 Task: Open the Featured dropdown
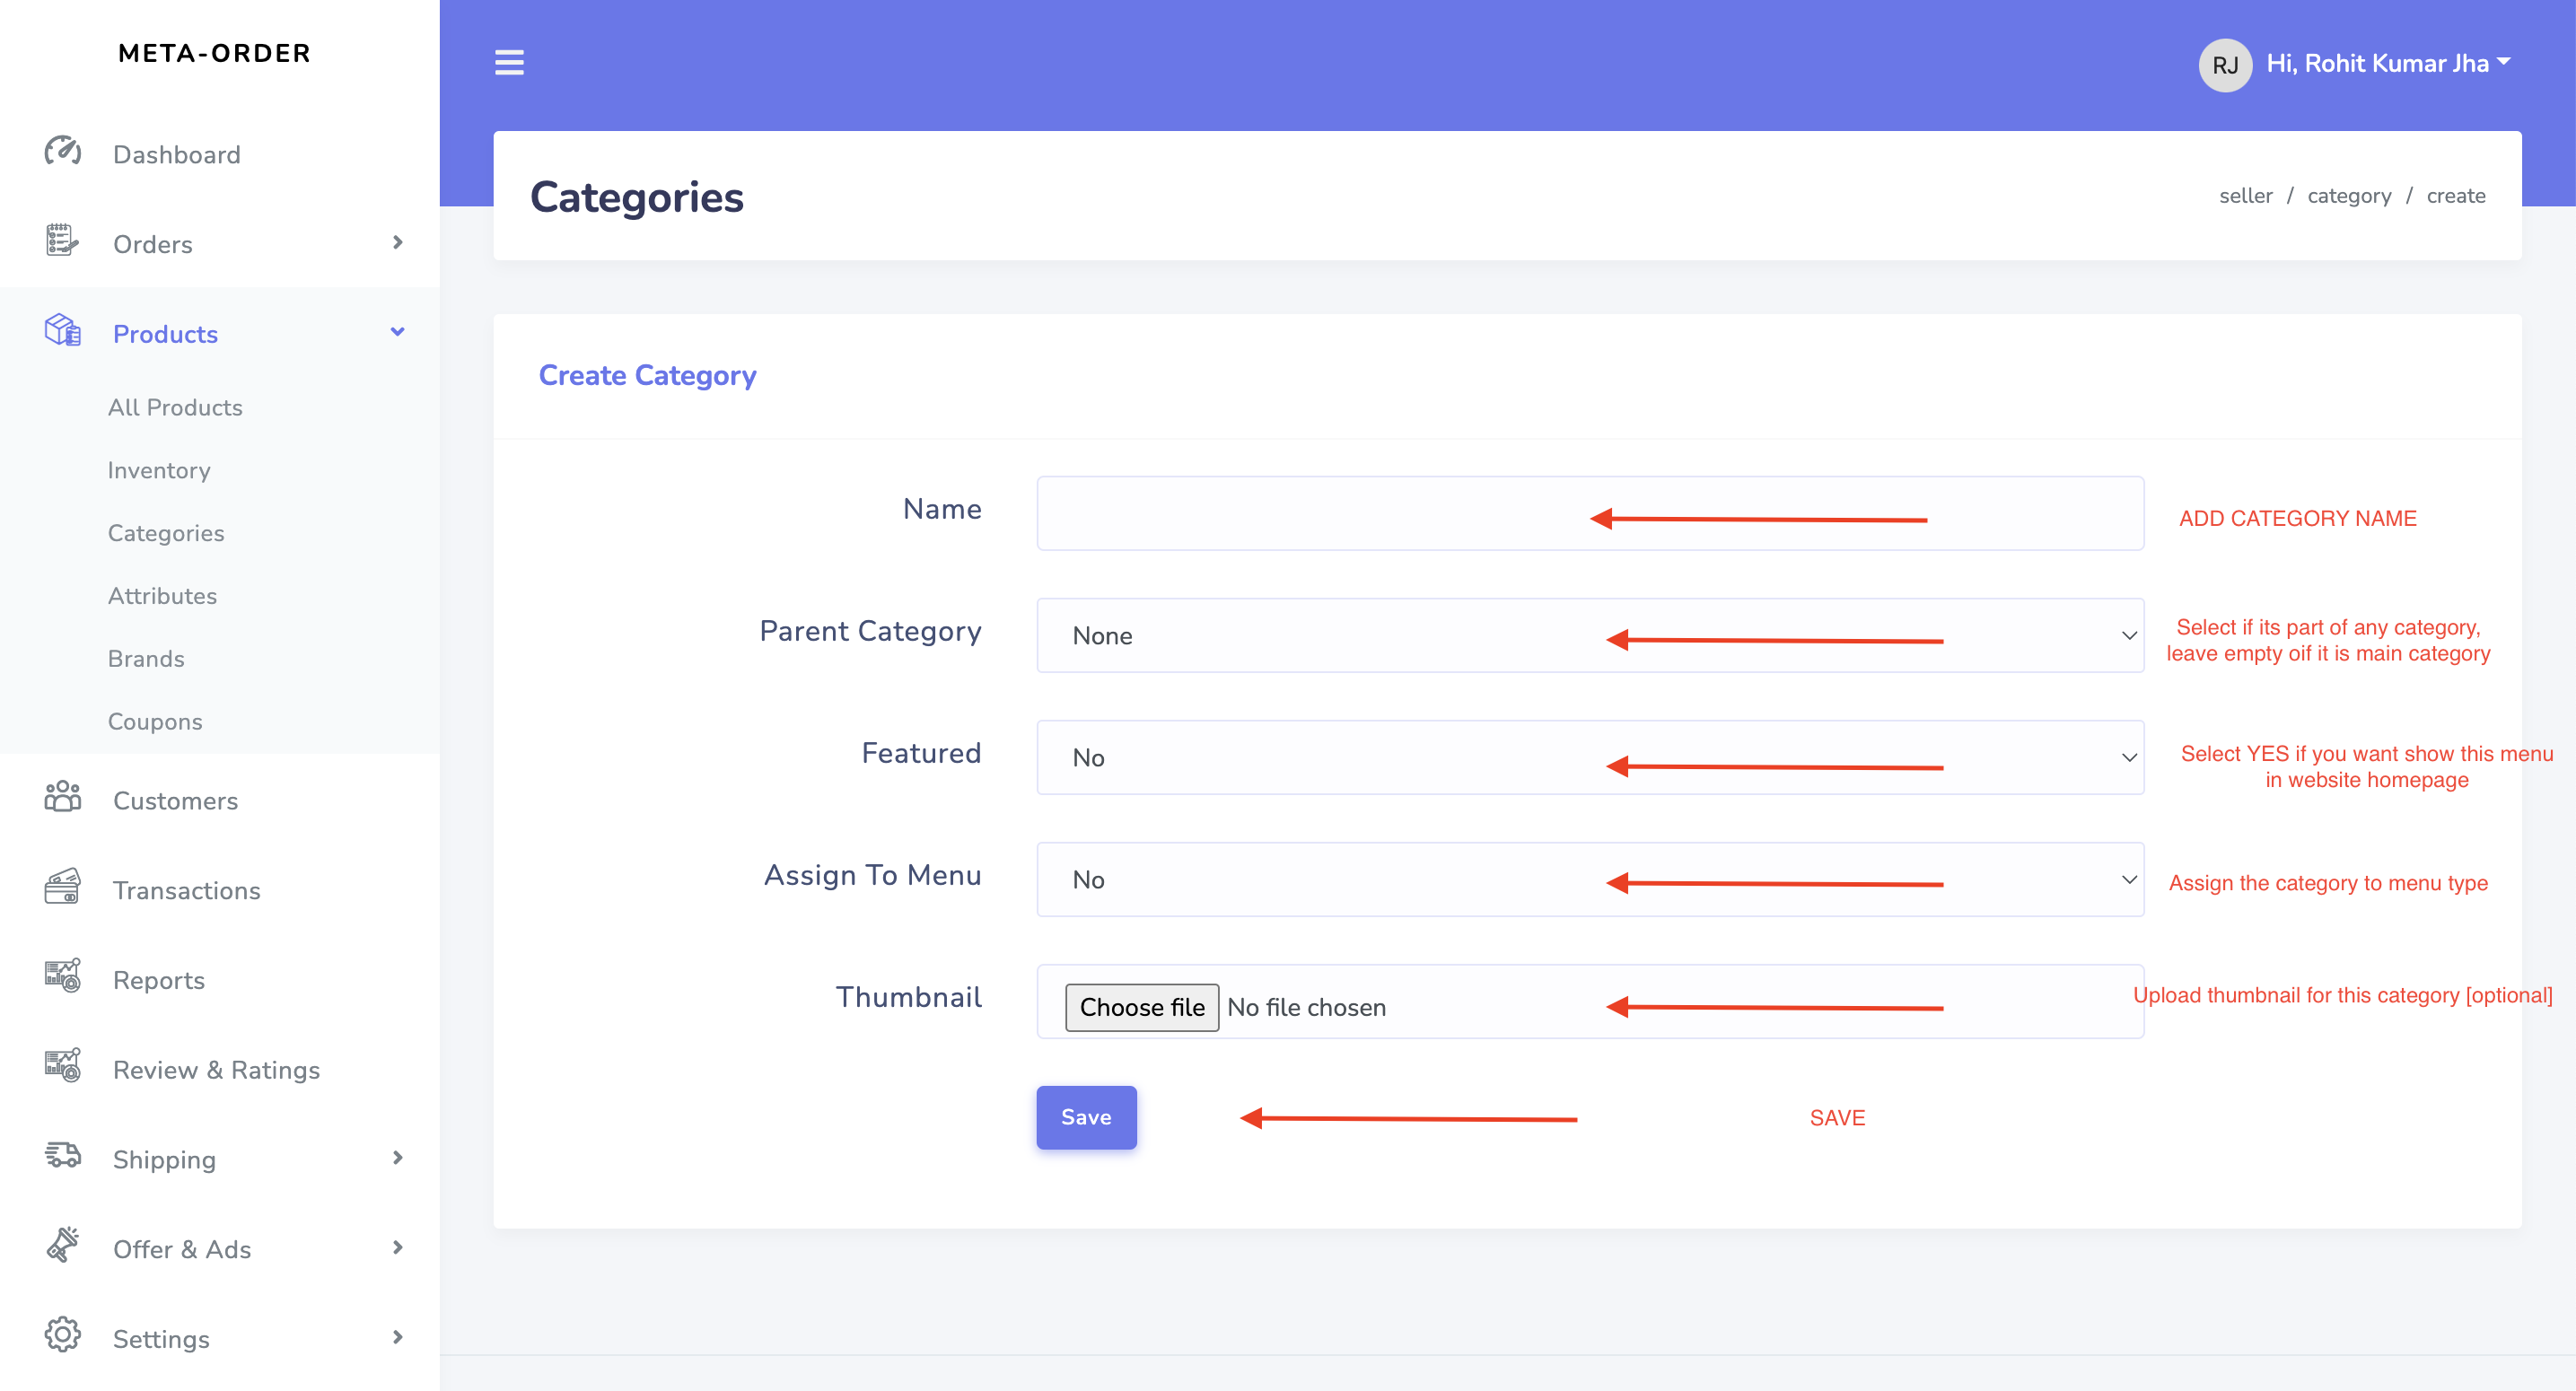pos(1589,758)
